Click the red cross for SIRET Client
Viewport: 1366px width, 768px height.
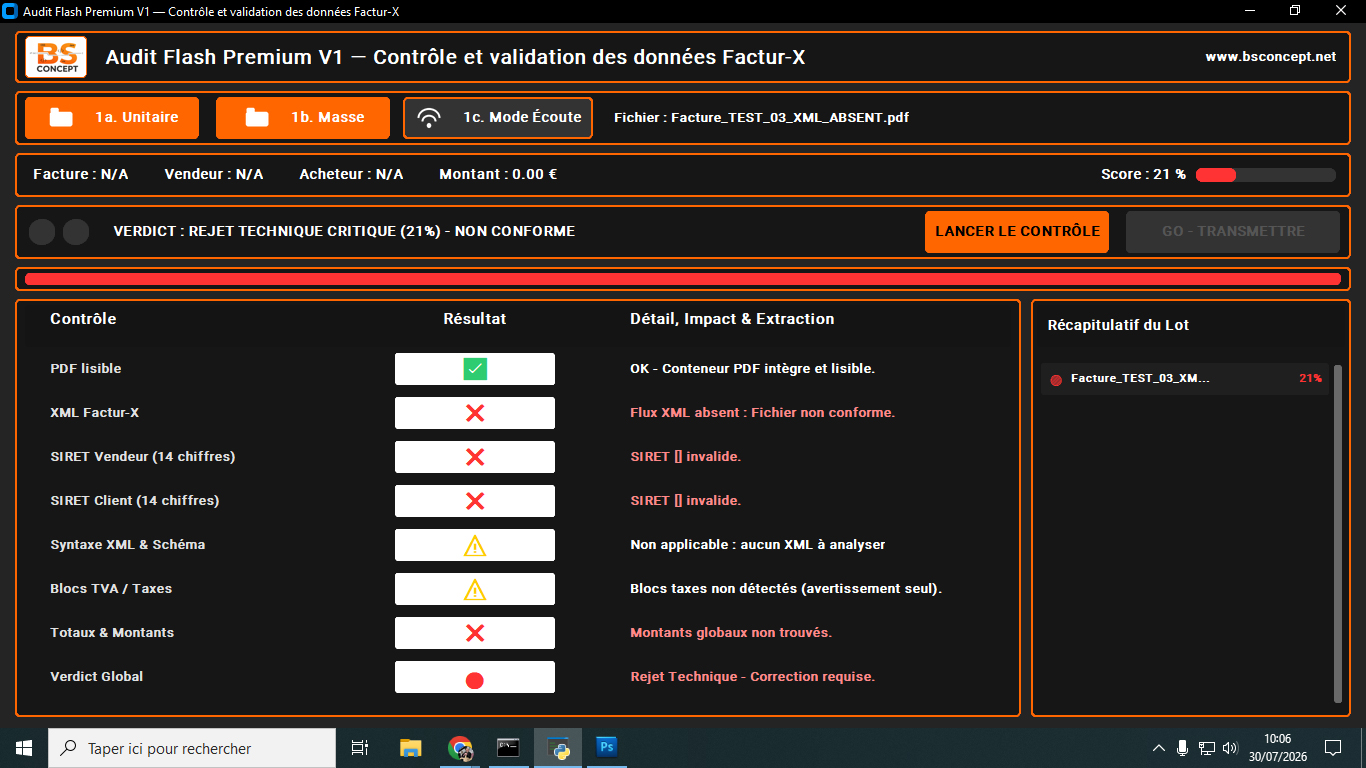click(x=475, y=501)
